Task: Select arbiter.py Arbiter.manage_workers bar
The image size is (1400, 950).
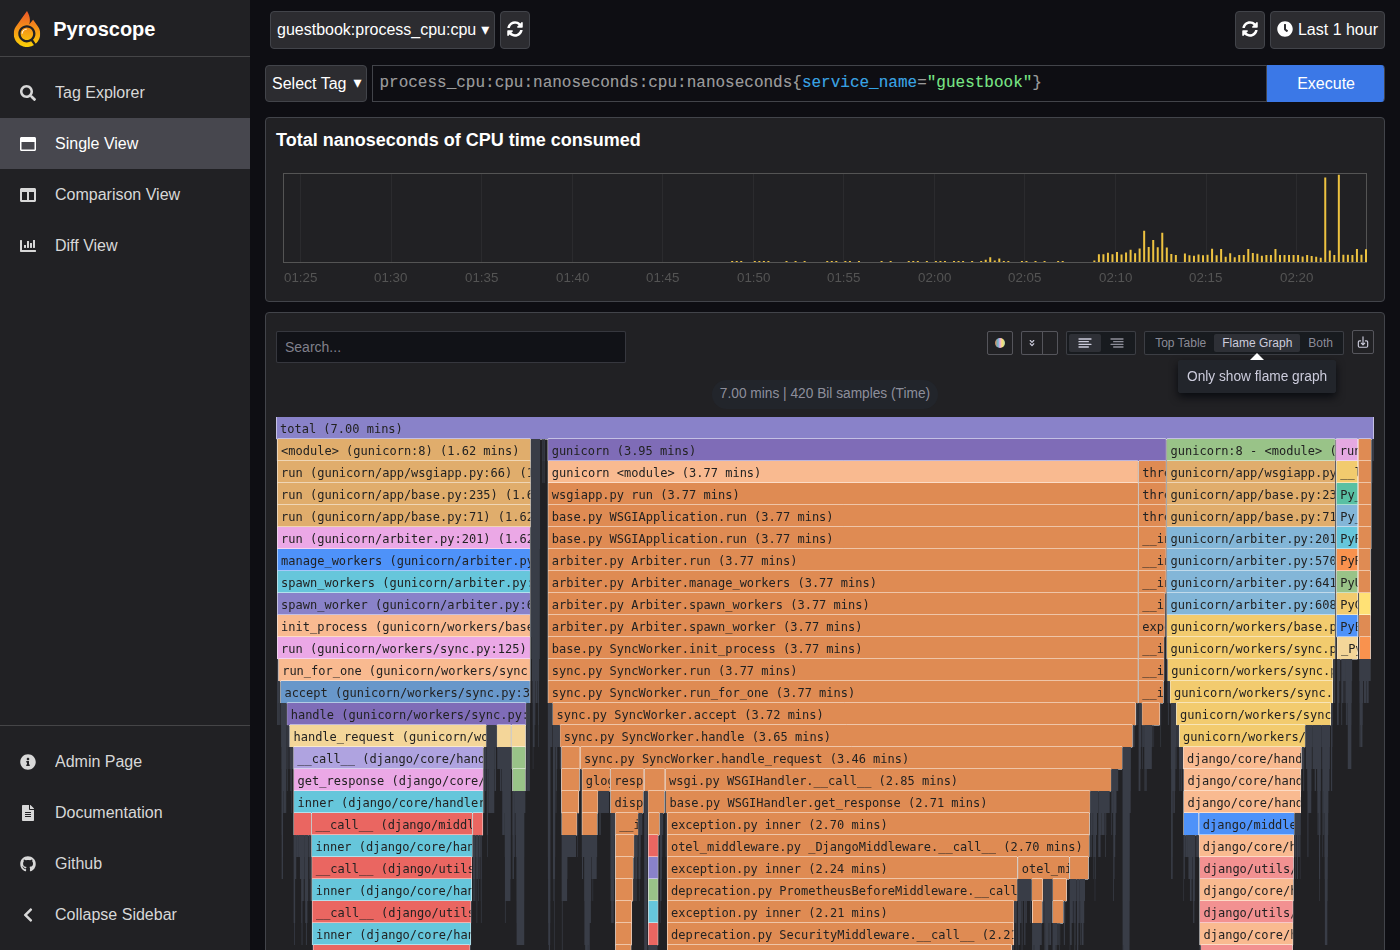Action: 843,583
